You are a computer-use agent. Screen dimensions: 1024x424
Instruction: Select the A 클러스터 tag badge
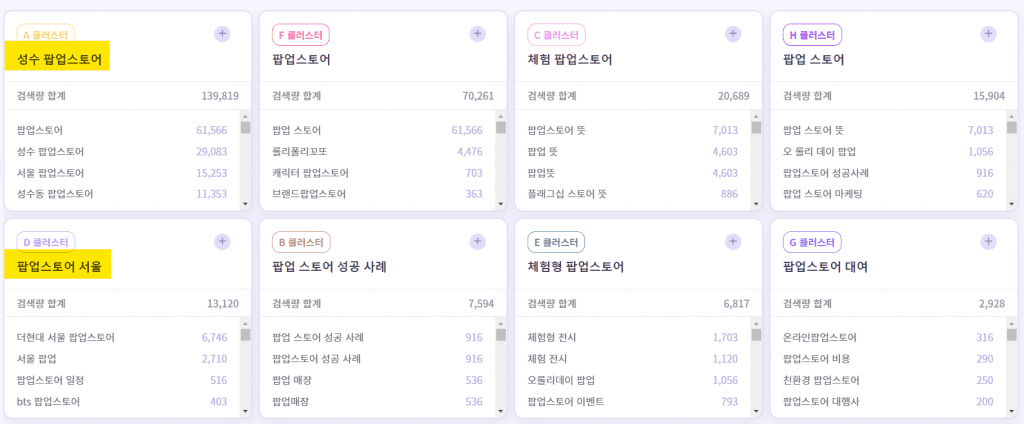pyautogui.click(x=45, y=35)
